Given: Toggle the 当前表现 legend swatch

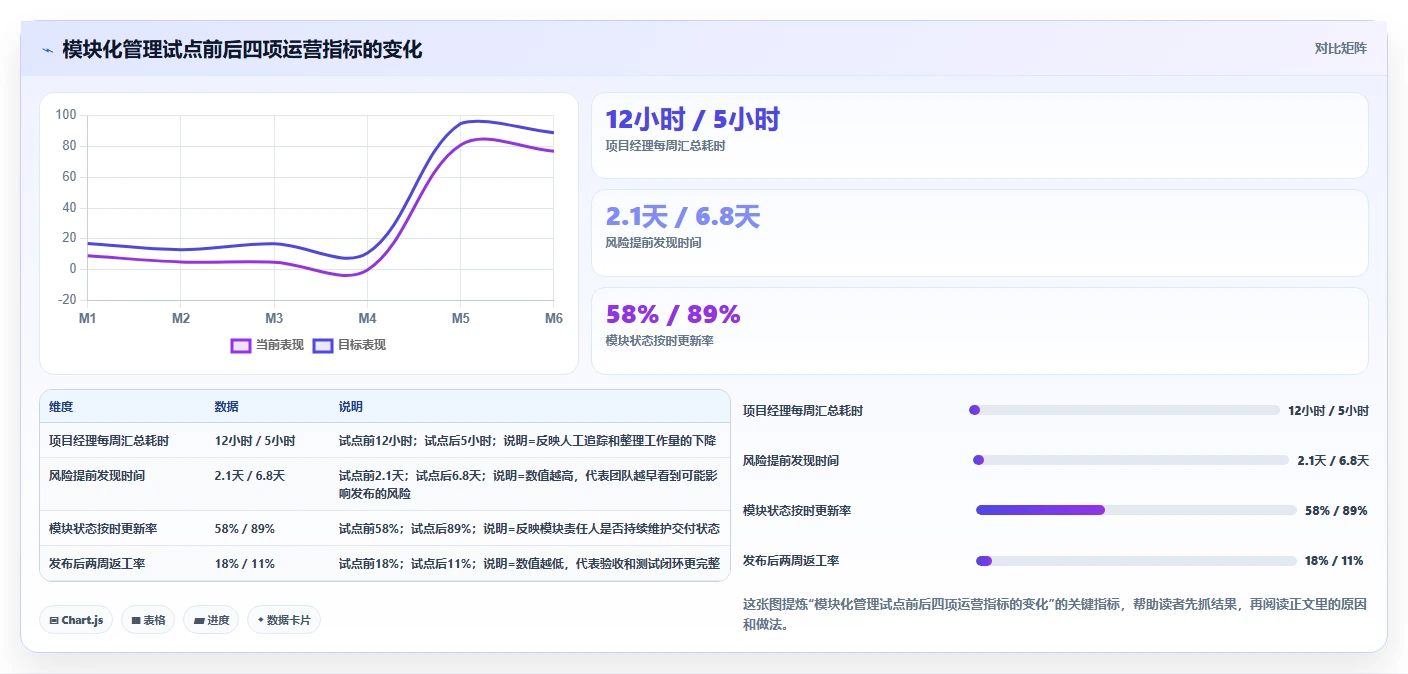Looking at the screenshot, I should pos(241,345).
